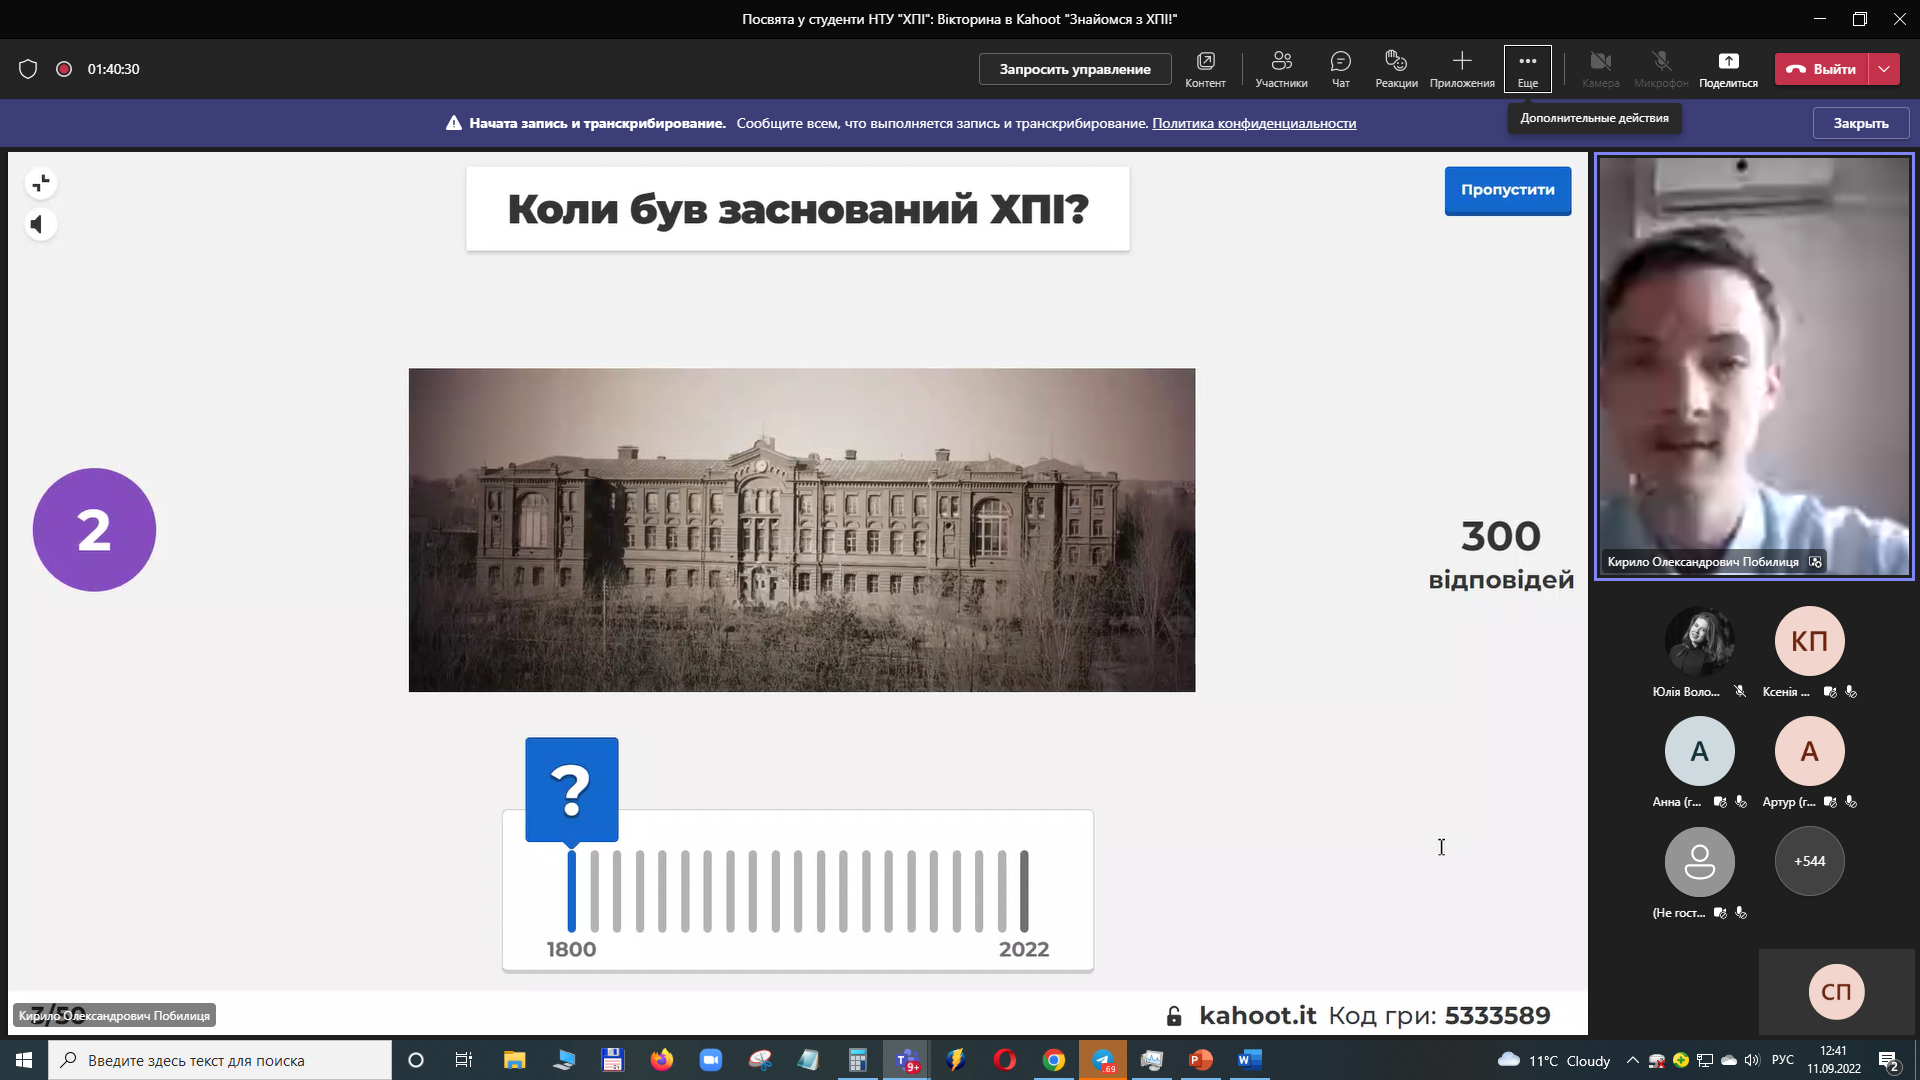Open Opera browser from taskbar
Viewport: 1920px width, 1080px height.
(x=1005, y=1060)
